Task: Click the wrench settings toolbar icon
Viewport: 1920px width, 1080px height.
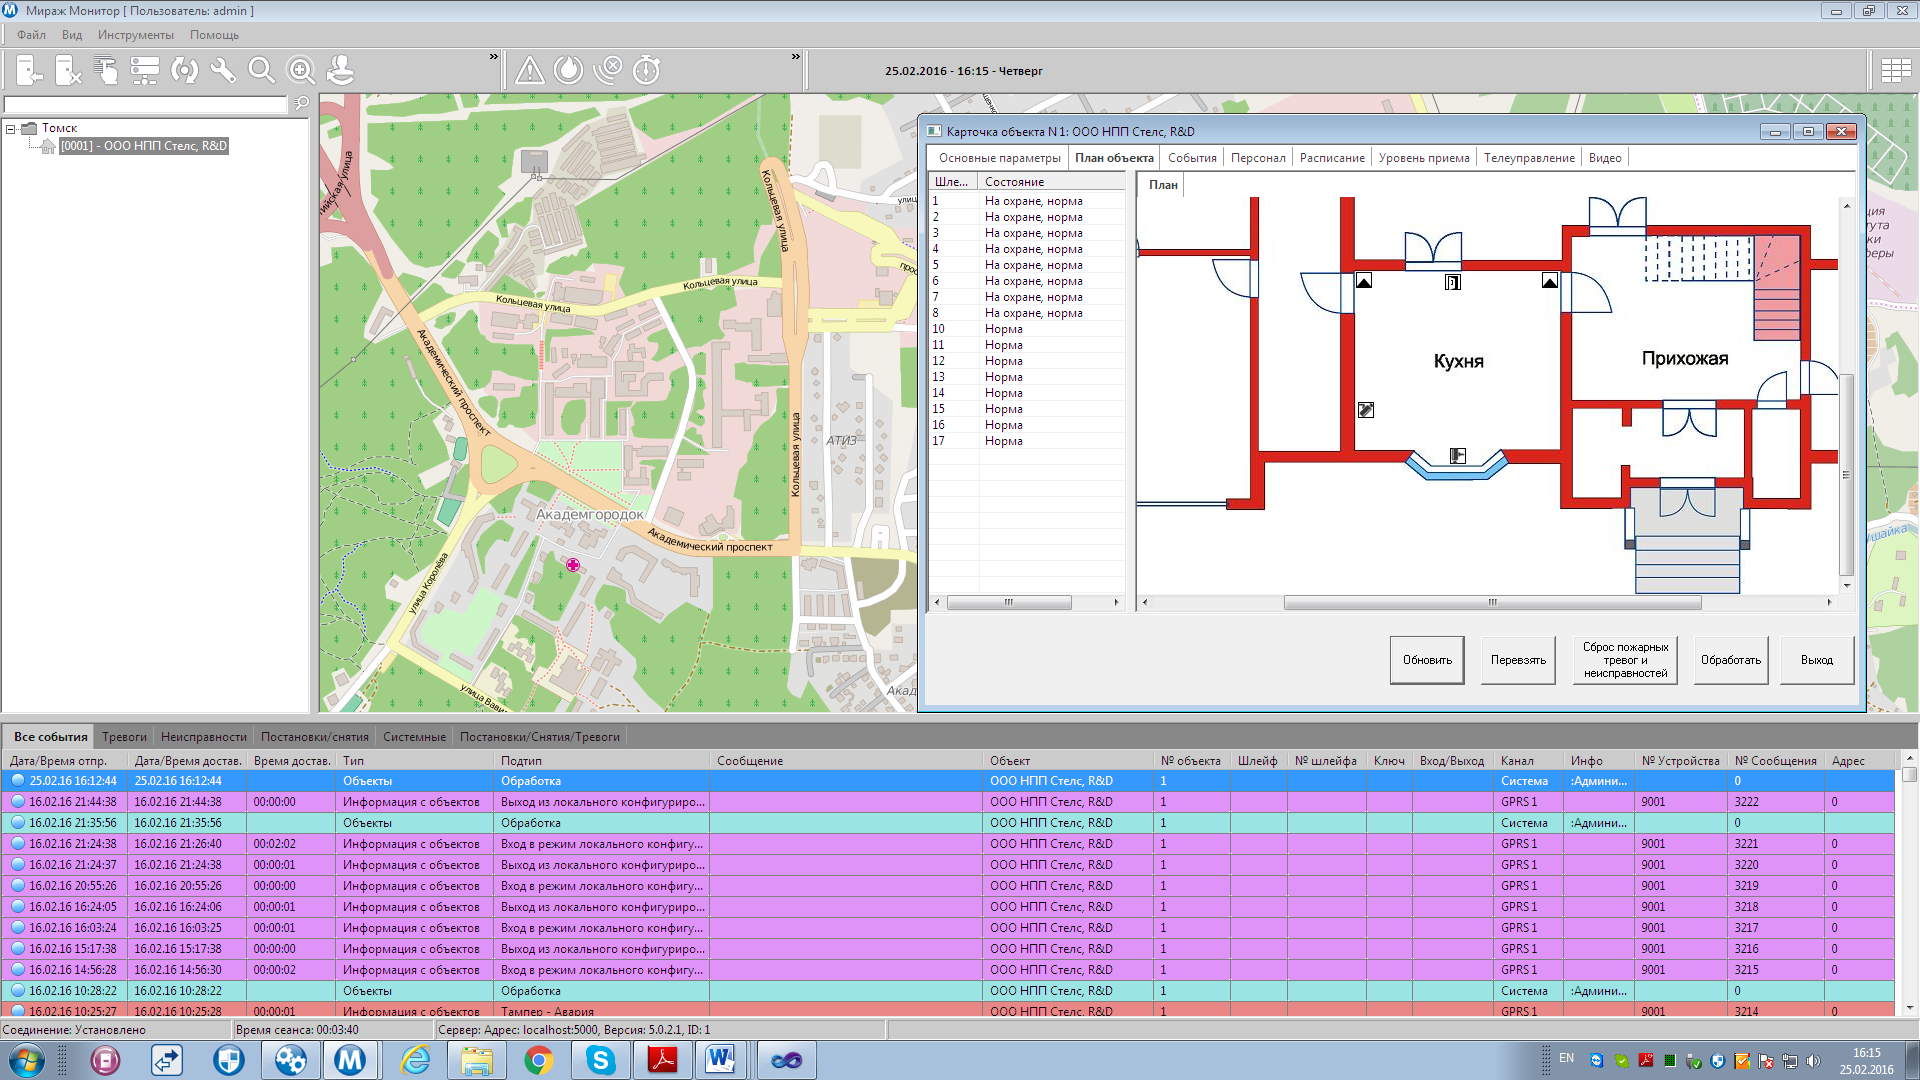Action: click(x=222, y=70)
